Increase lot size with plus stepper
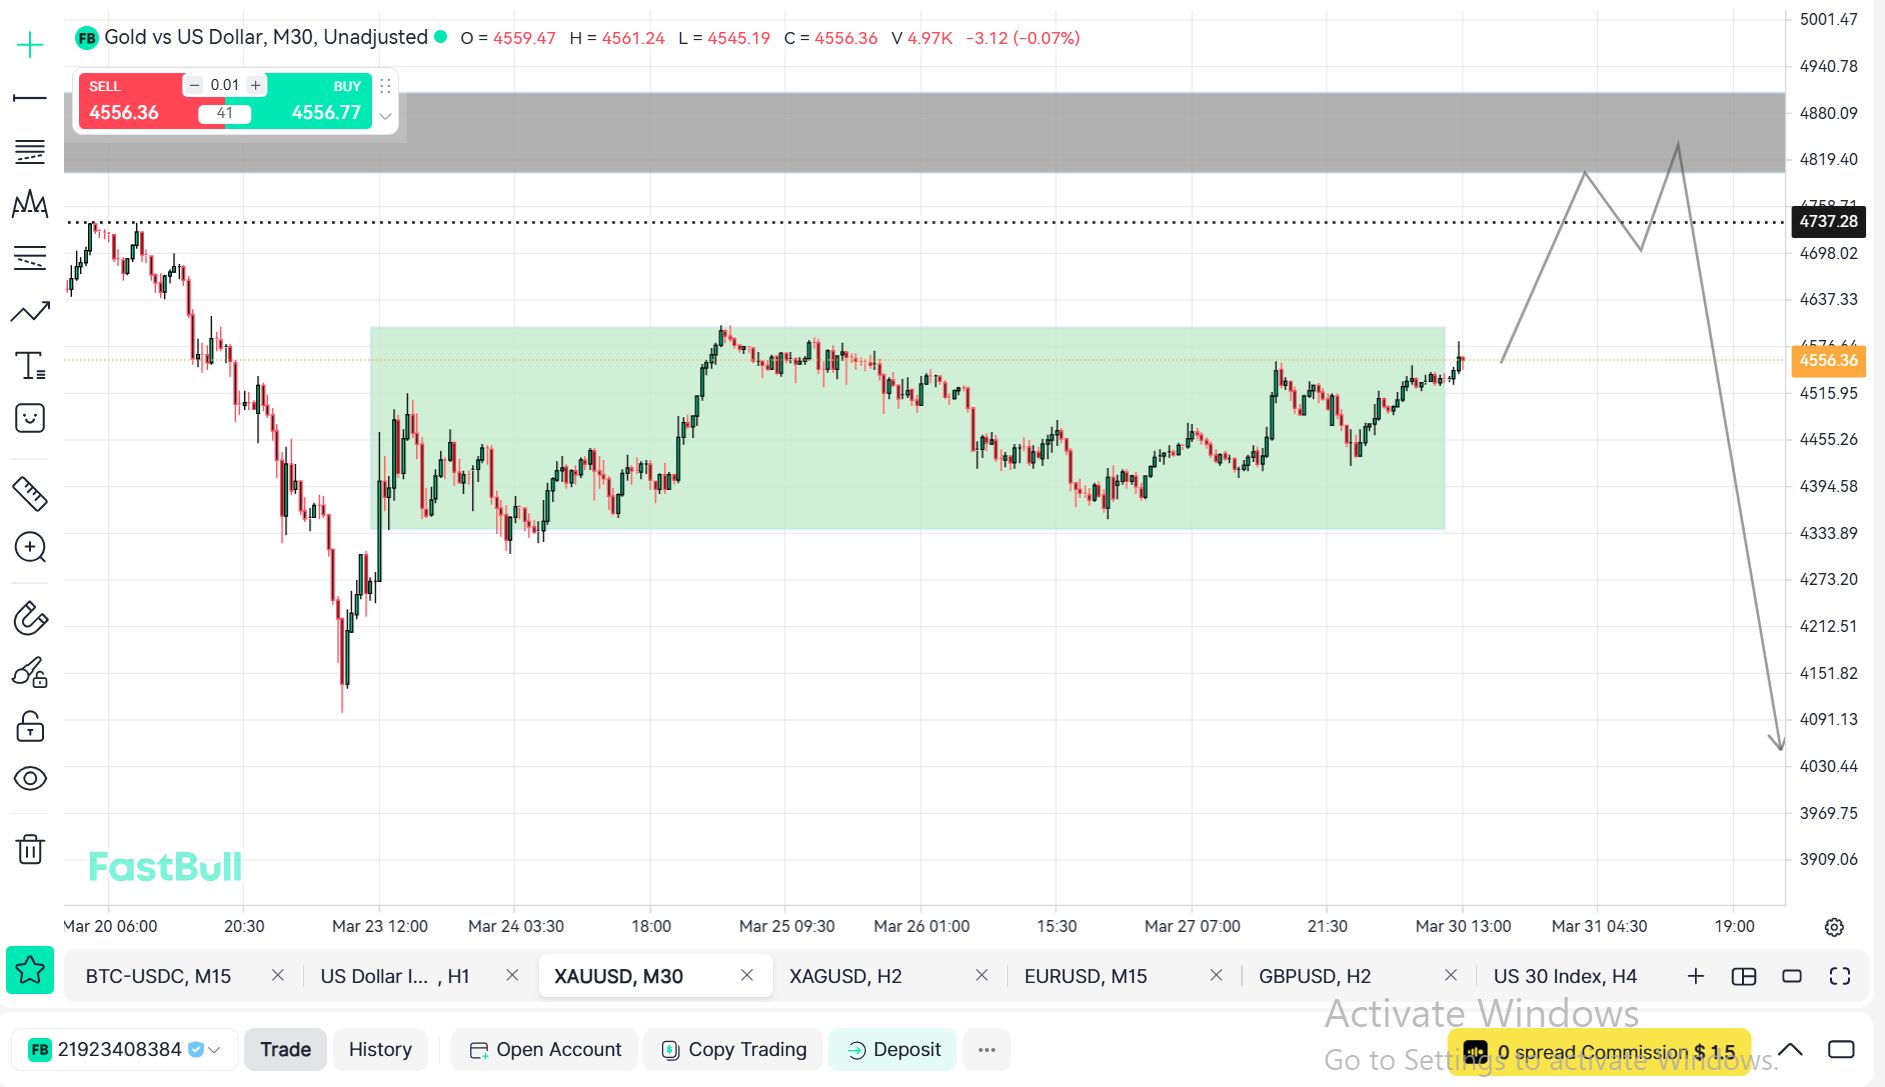The image size is (1885, 1087). click(x=256, y=85)
